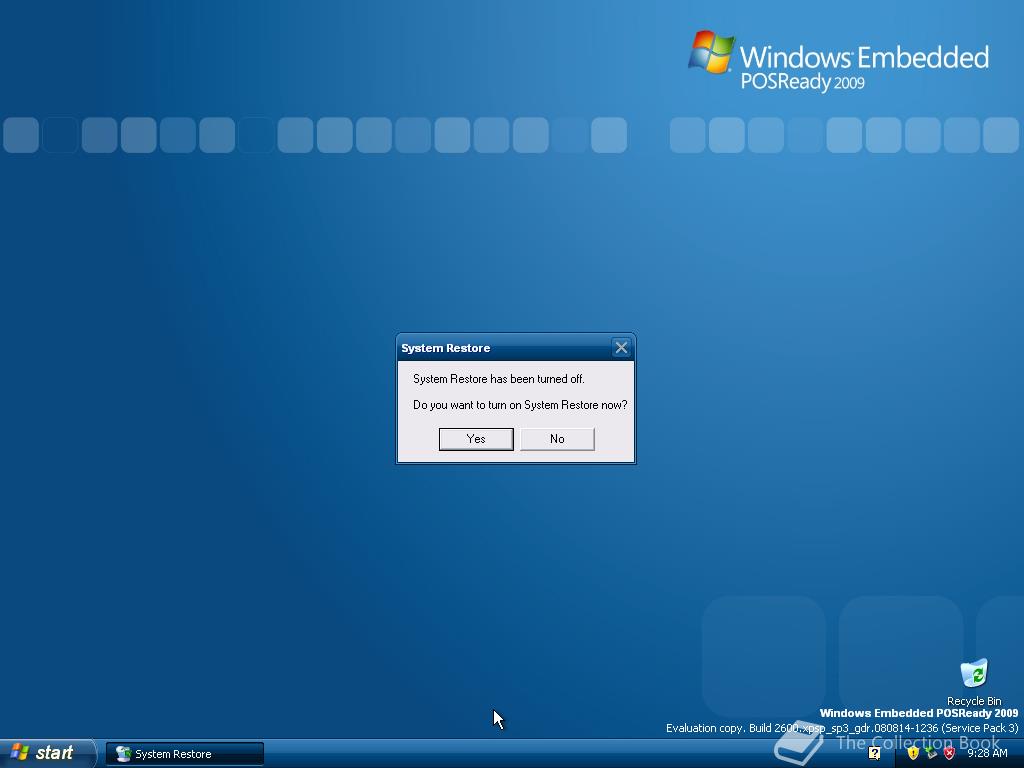Click 'System Restore has been turned off.' text
The image size is (1024, 768).
[498, 379]
